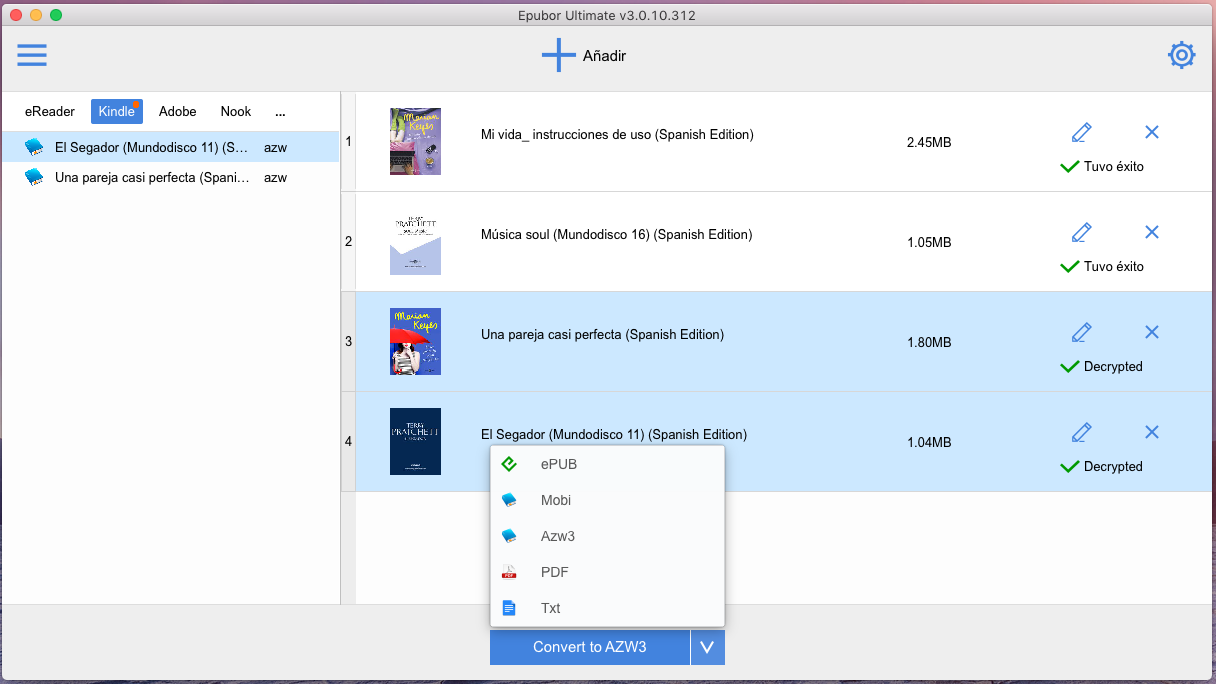
Task: Select Txt output format
Action: (550, 608)
